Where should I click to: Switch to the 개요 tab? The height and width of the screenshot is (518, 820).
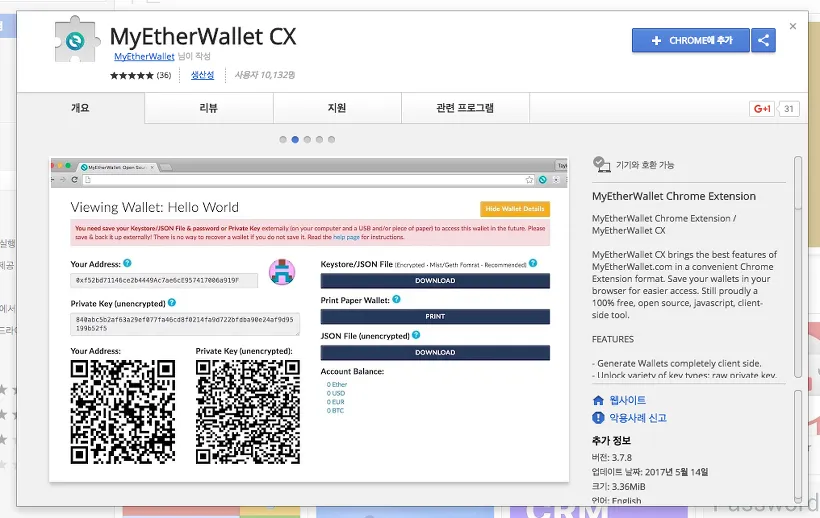pos(81,108)
